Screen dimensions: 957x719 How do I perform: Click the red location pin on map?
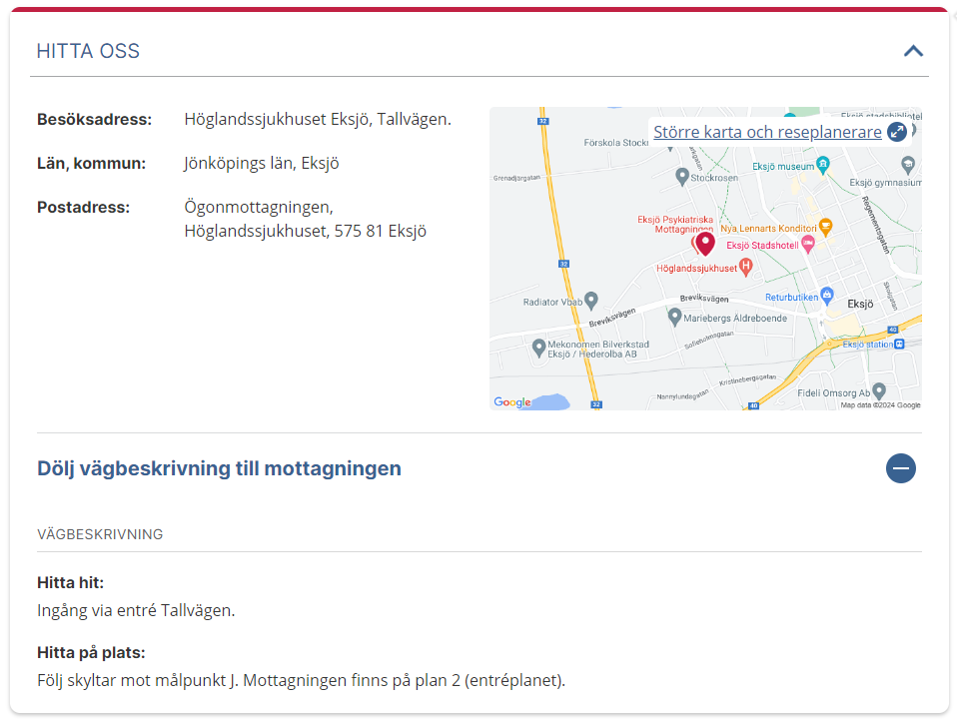click(x=705, y=244)
